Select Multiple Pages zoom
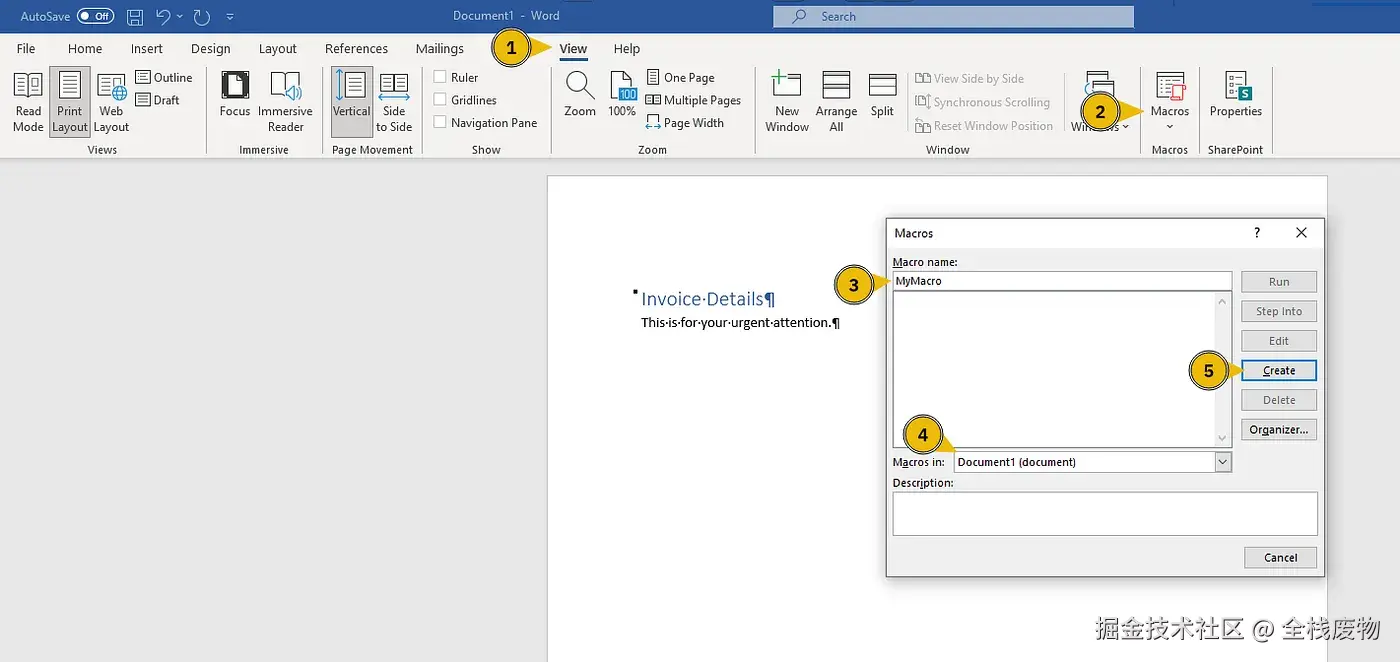1400x662 pixels. tap(693, 100)
